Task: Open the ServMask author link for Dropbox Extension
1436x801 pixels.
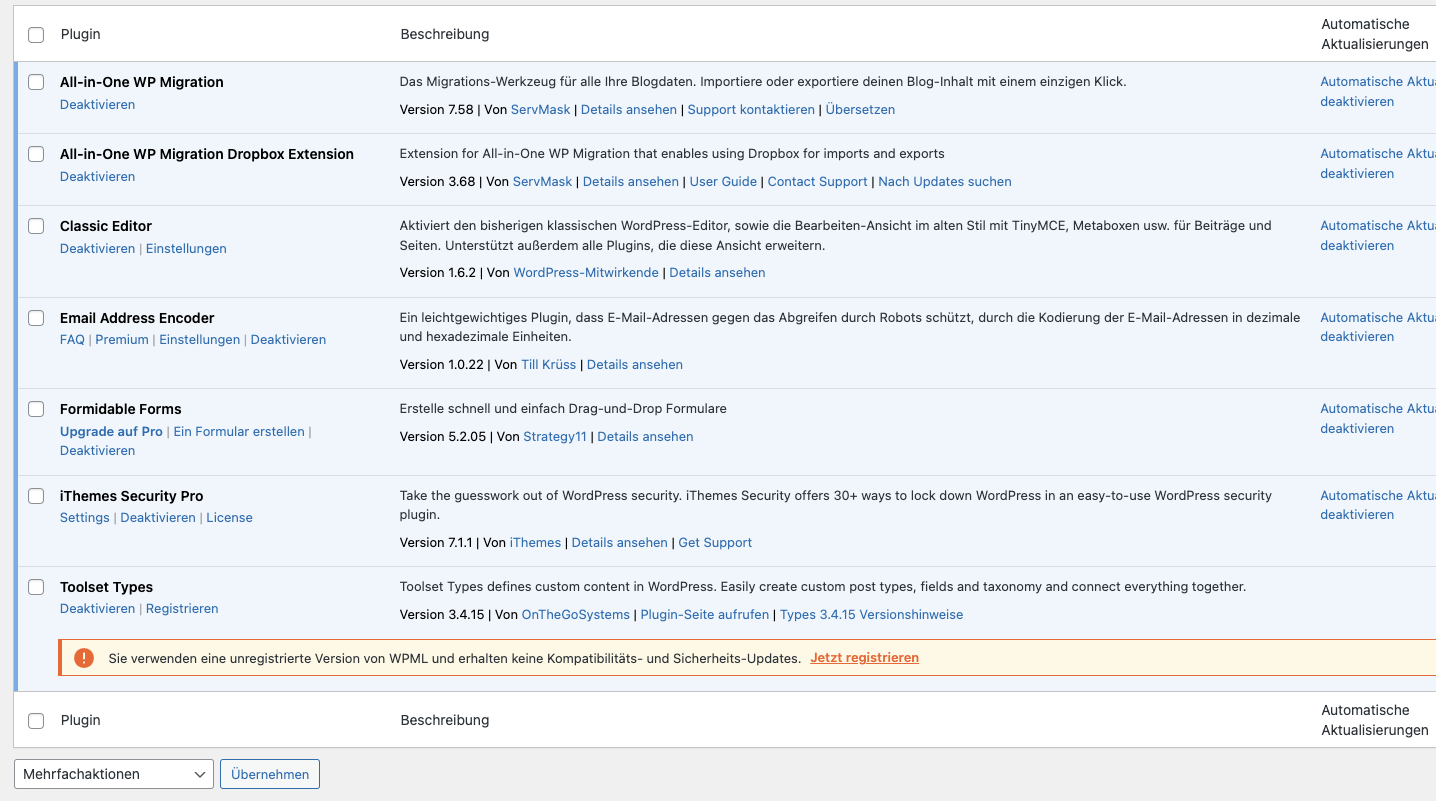Action: [542, 182]
